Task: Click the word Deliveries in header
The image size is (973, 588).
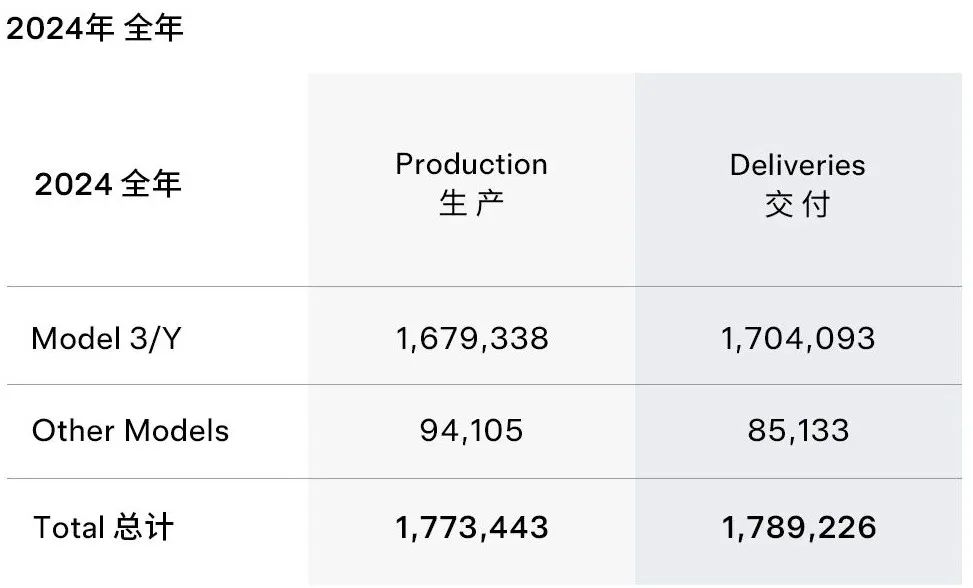Action: coord(797,165)
